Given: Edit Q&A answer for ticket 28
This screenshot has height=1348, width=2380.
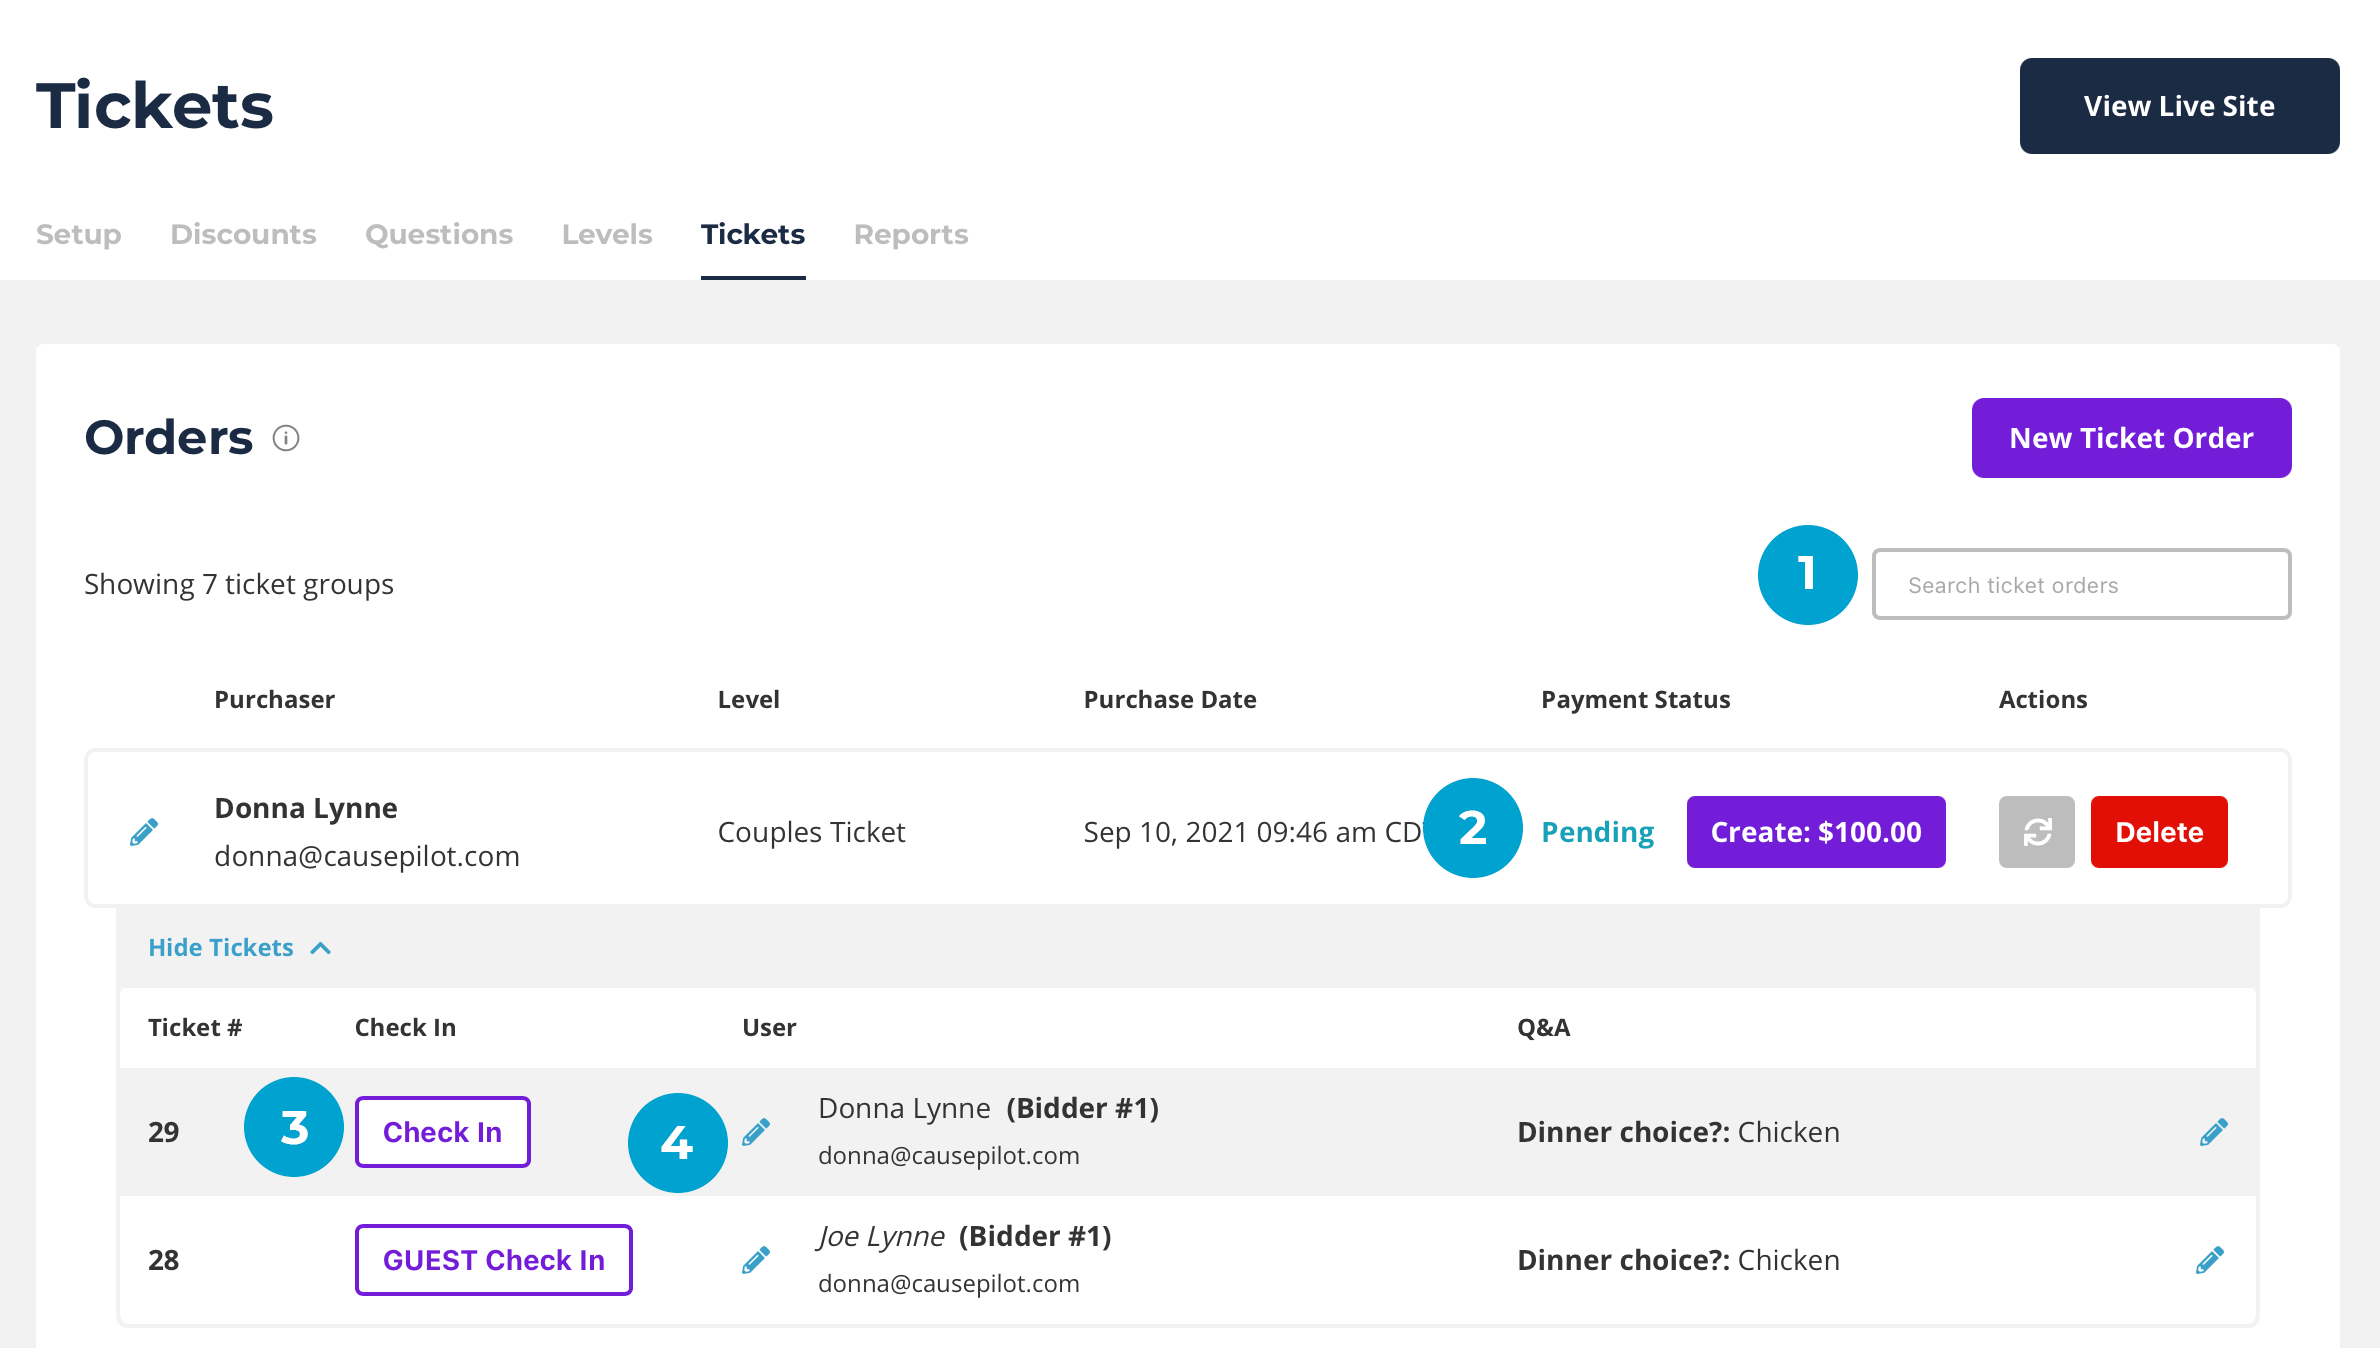Looking at the screenshot, I should 2210,1260.
